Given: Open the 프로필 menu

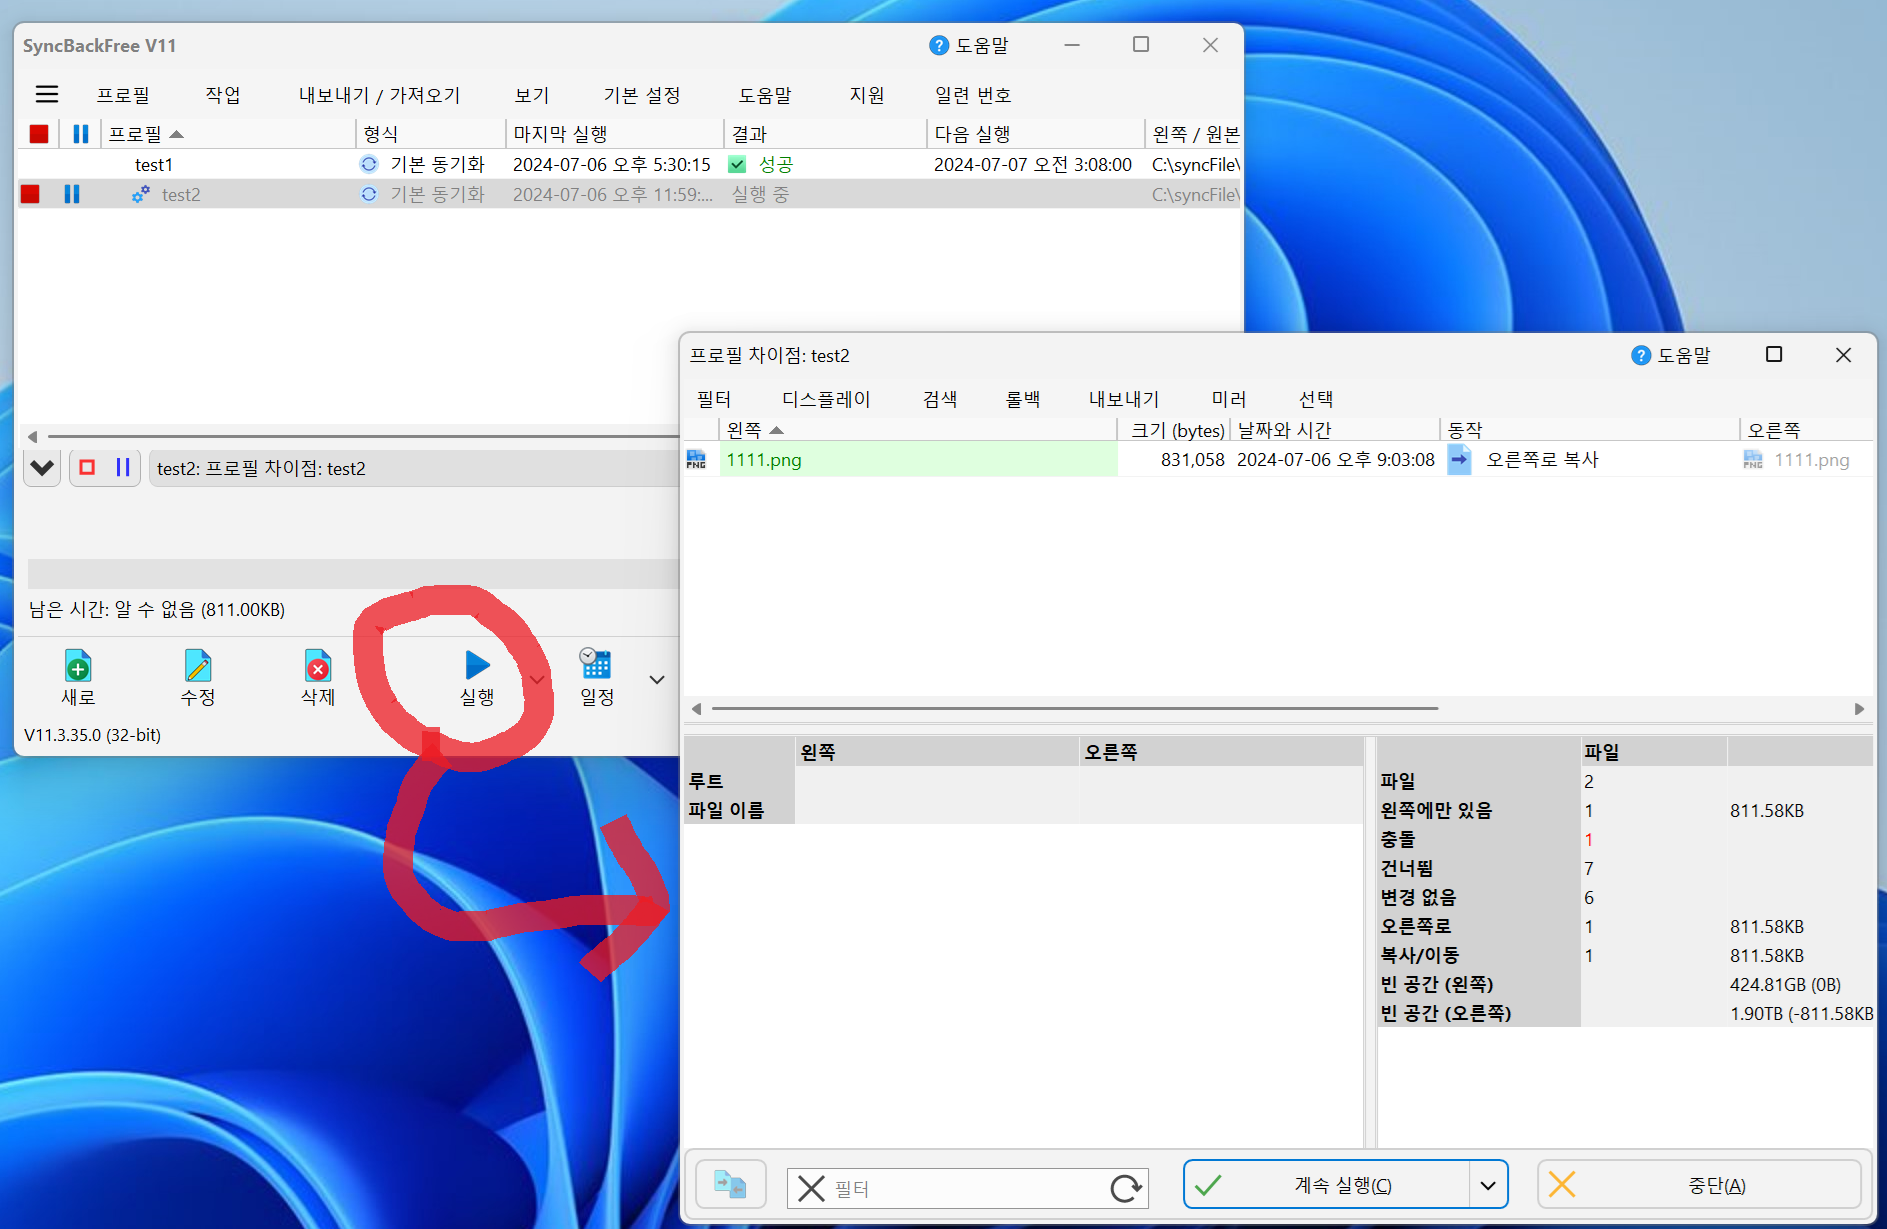Looking at the screenshot, I should pyautogui.click(x=123, y=95).
